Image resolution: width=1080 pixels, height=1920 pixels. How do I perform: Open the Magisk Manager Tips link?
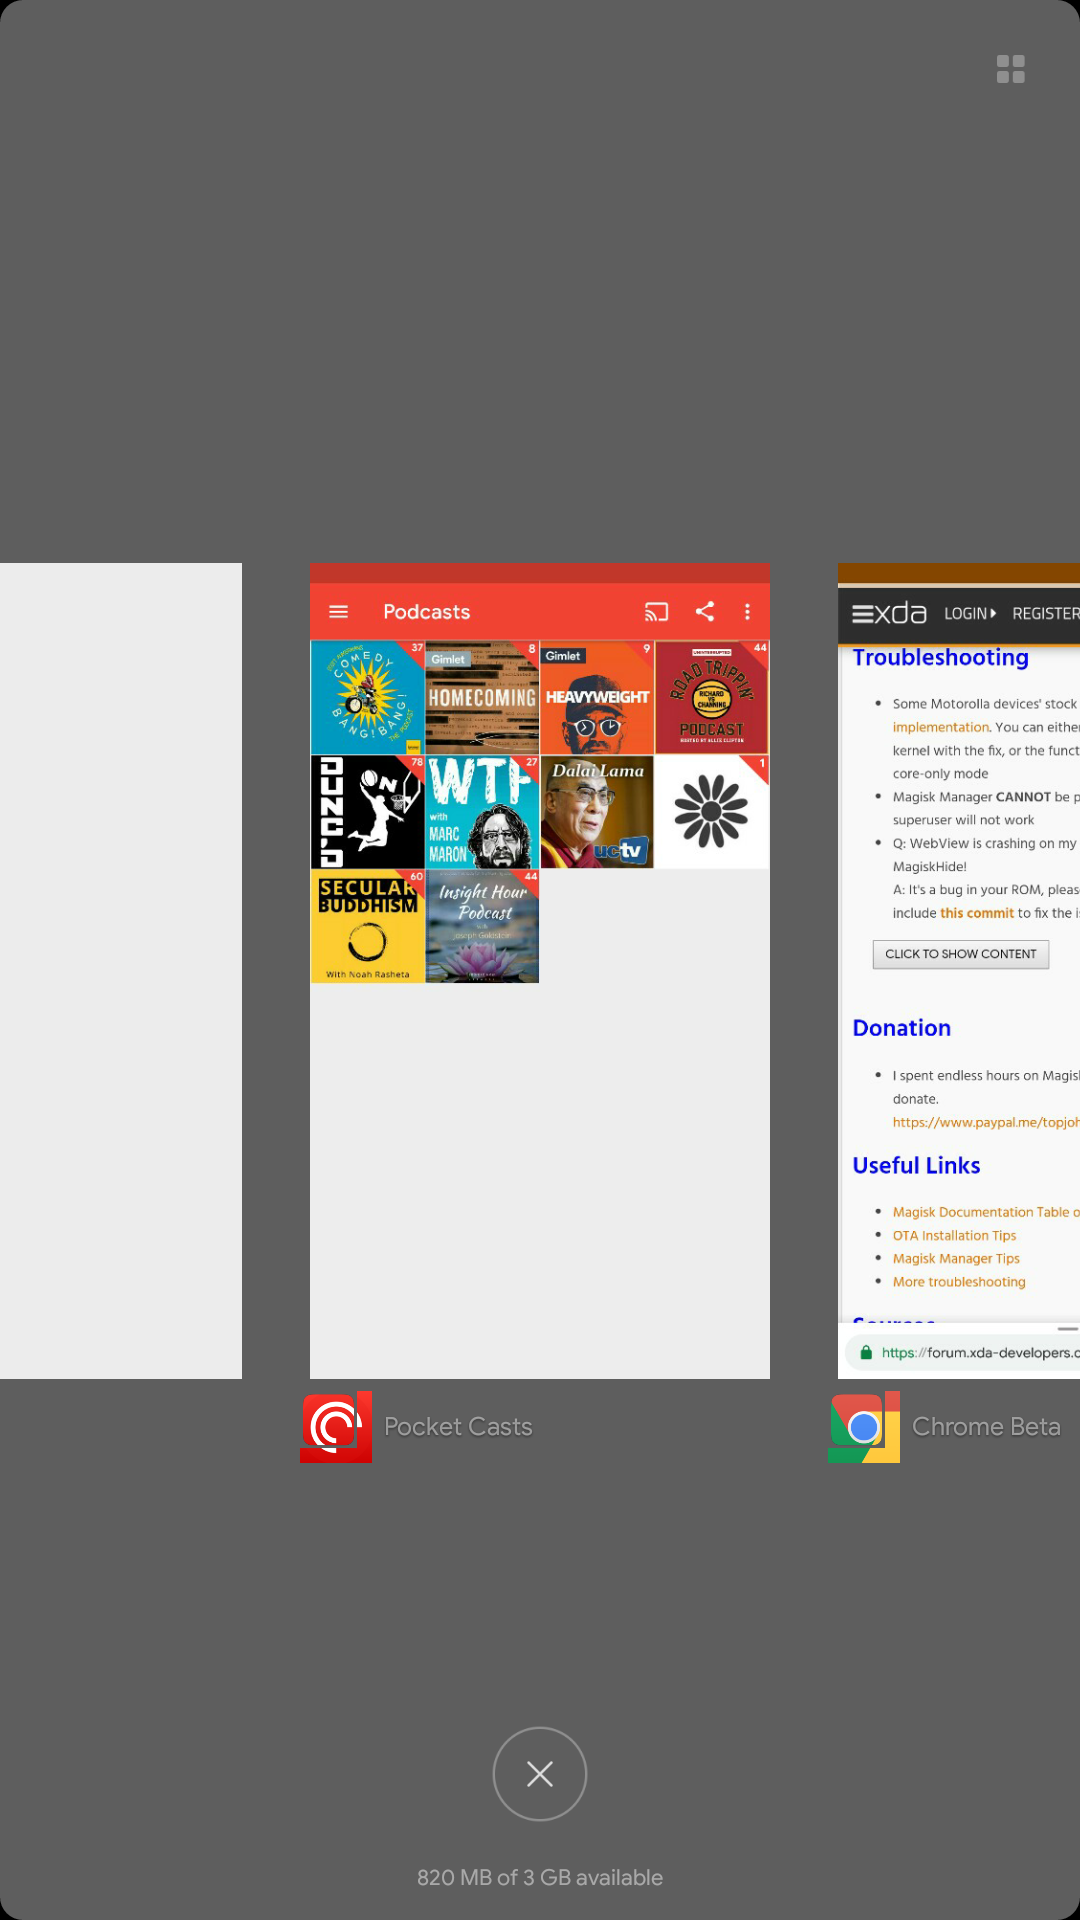tap(956, 1259)
